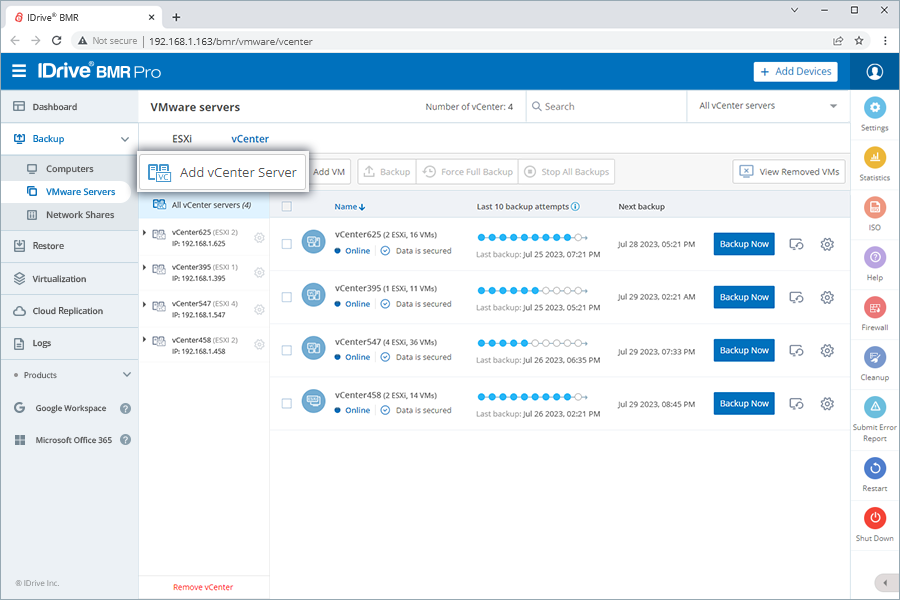The image size is (900, 600).
Task: Click vCenter625 backup attempts progress dots
Action: 532,237
